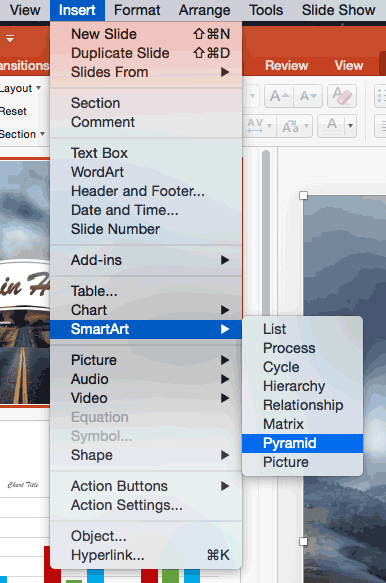The height and width of the screenshot is (583, 386).
Task: Select Picture in SmartArt submenu
Action: tap(302, 462)
